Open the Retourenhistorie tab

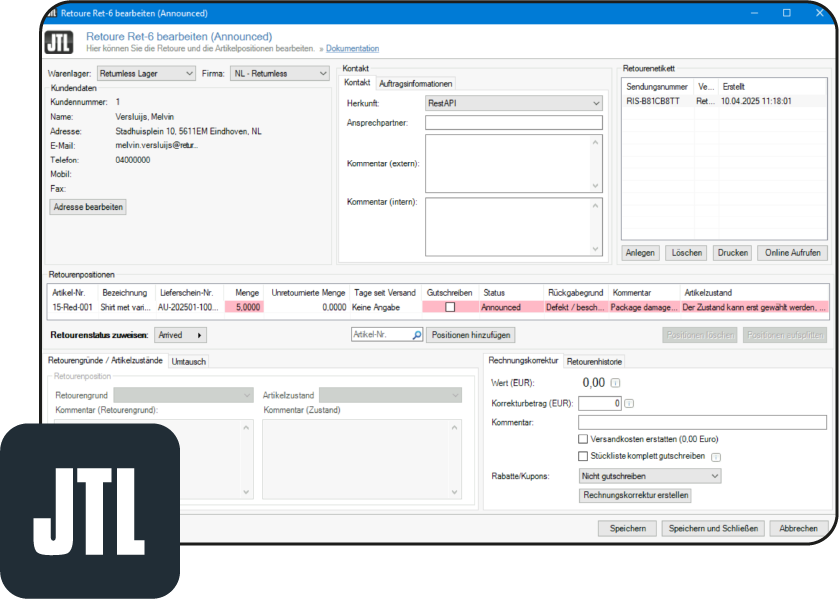coord(594,361)
